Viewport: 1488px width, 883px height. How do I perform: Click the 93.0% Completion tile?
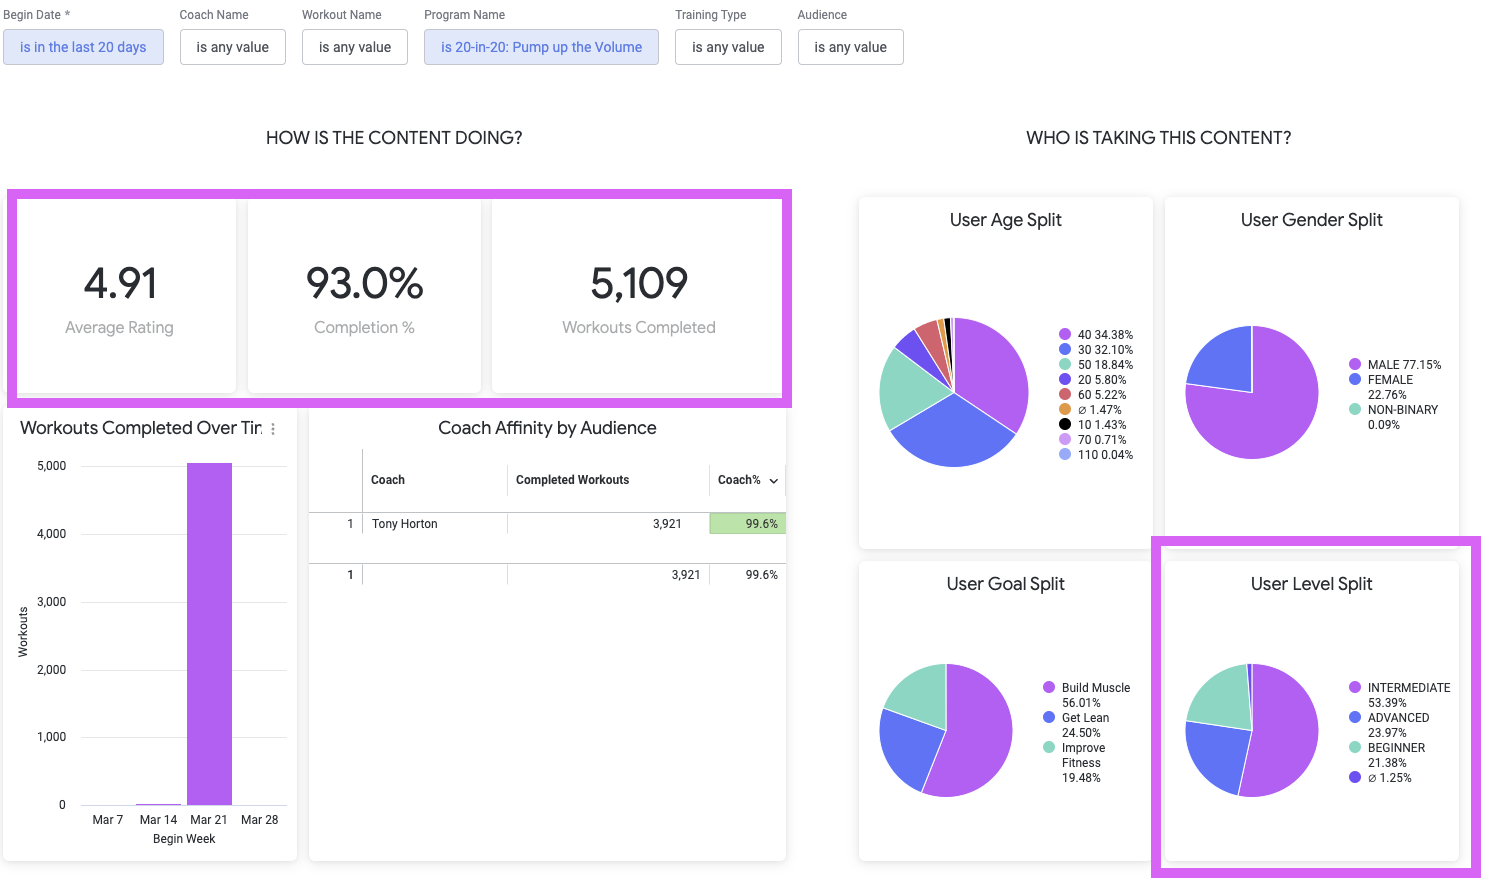pyautogui.click(x=364, y=296)
